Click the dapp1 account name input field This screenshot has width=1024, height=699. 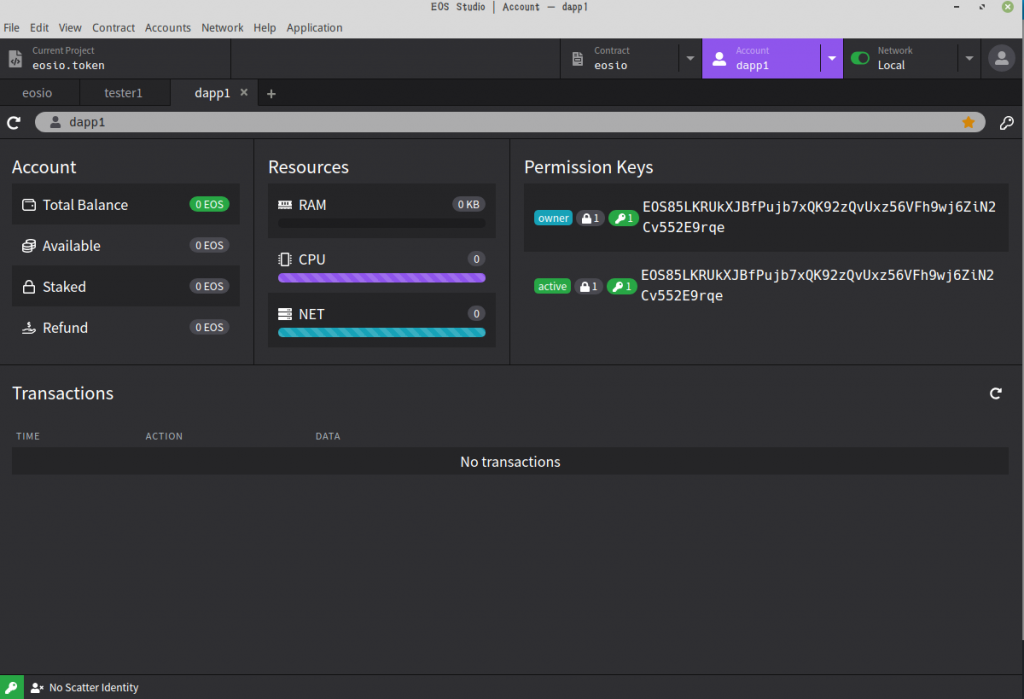click(x=509, y=122)
